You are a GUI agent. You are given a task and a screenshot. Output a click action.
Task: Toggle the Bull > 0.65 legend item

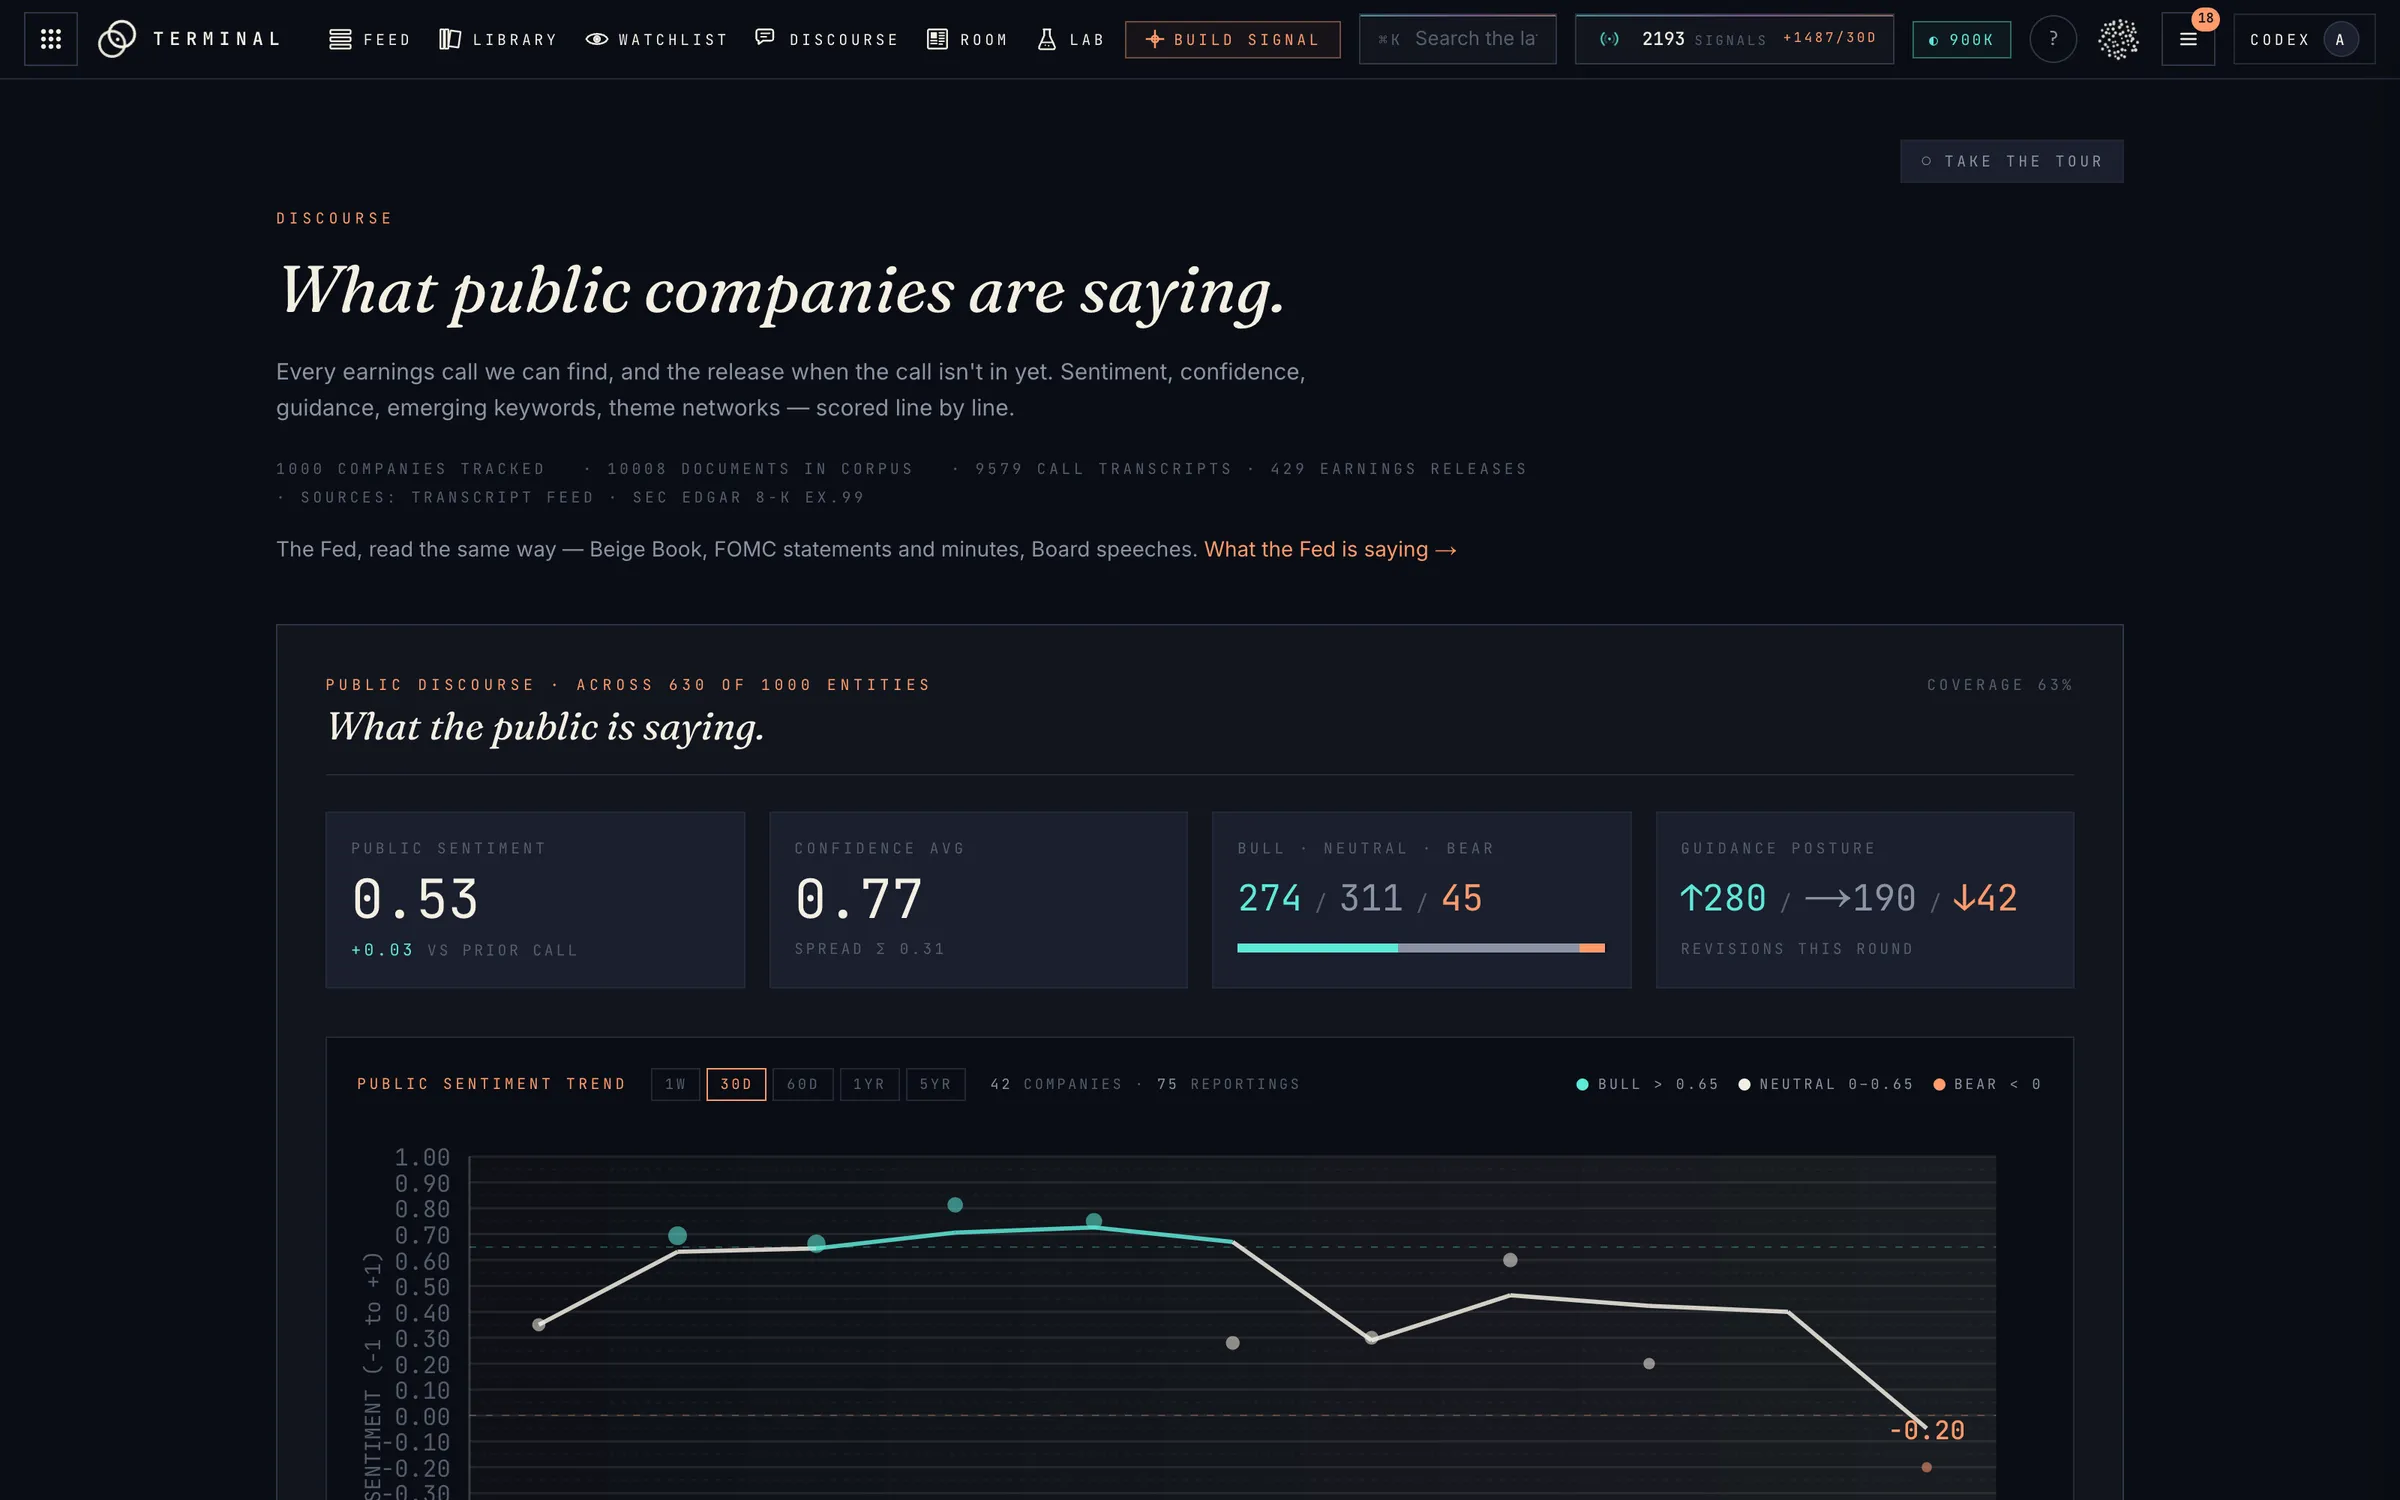coord(1648,1084)
